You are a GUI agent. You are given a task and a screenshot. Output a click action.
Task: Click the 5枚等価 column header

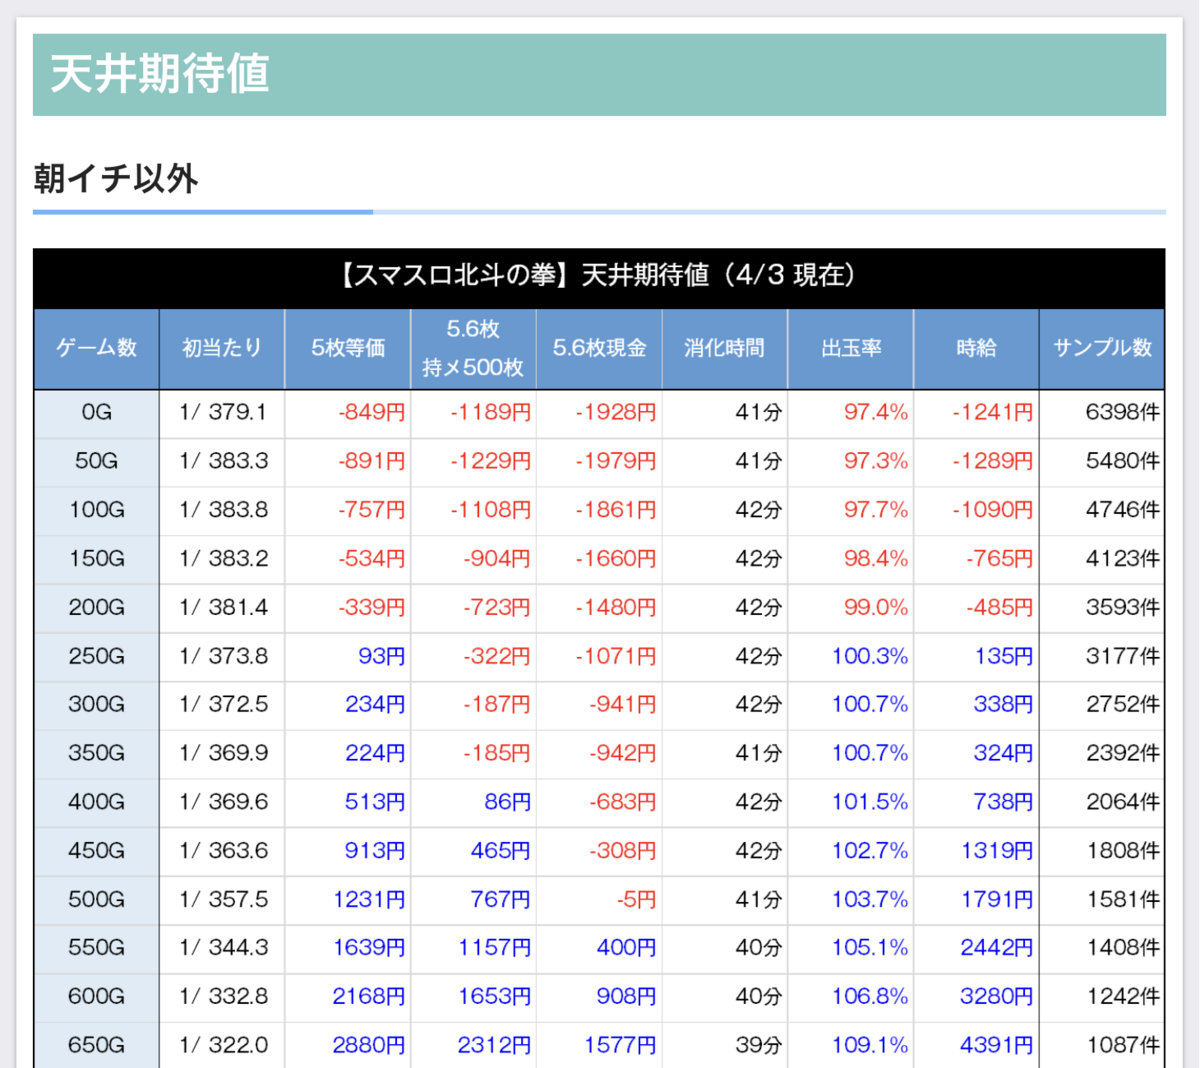(x=348, y=348)
